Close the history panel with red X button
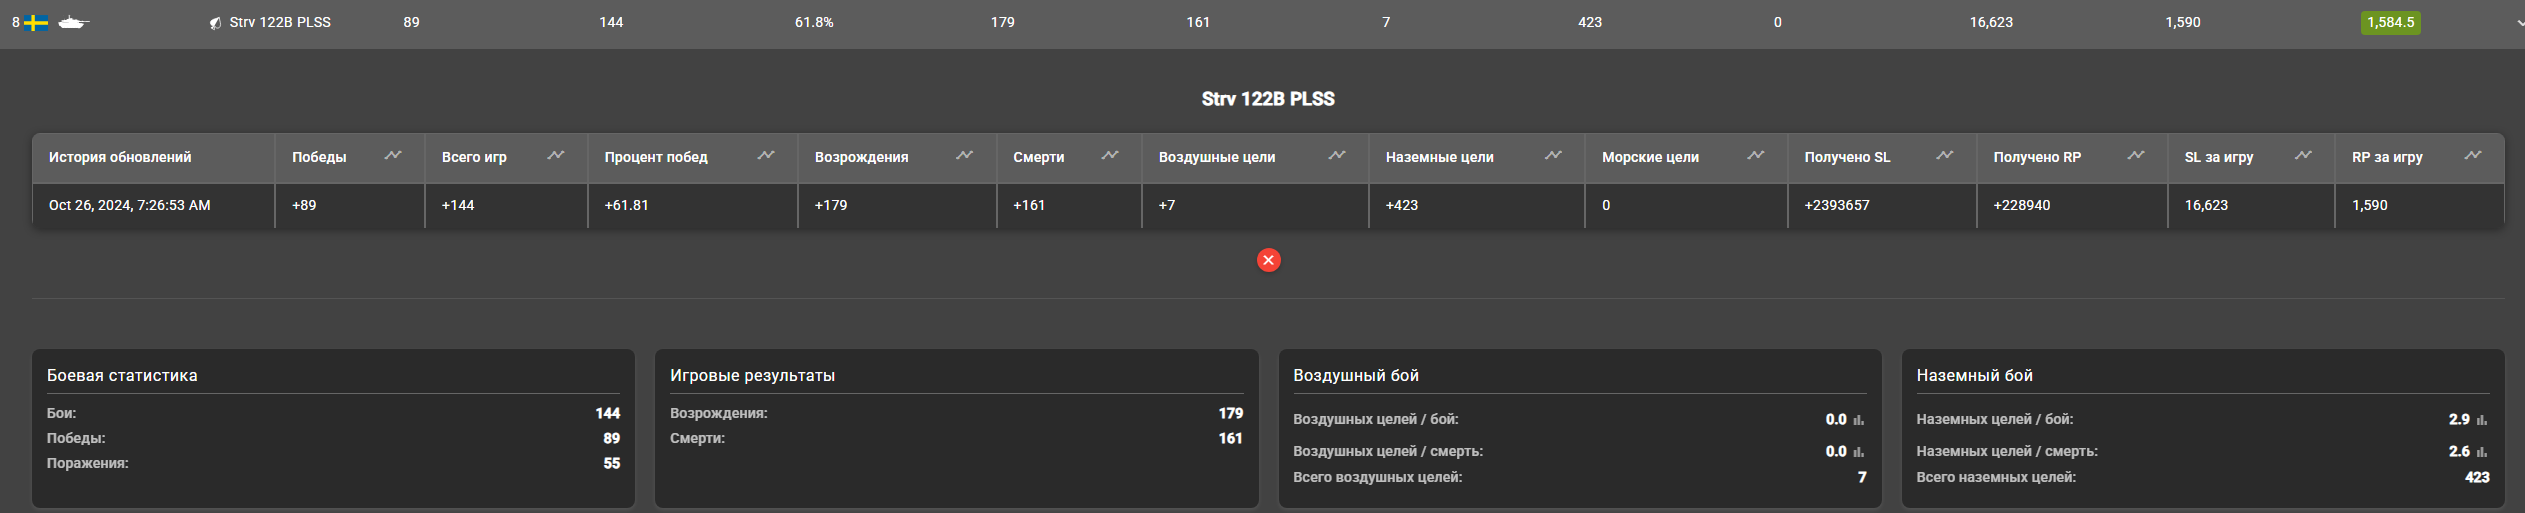The height and width of the screenshot is (513, 2525). 1268,260
